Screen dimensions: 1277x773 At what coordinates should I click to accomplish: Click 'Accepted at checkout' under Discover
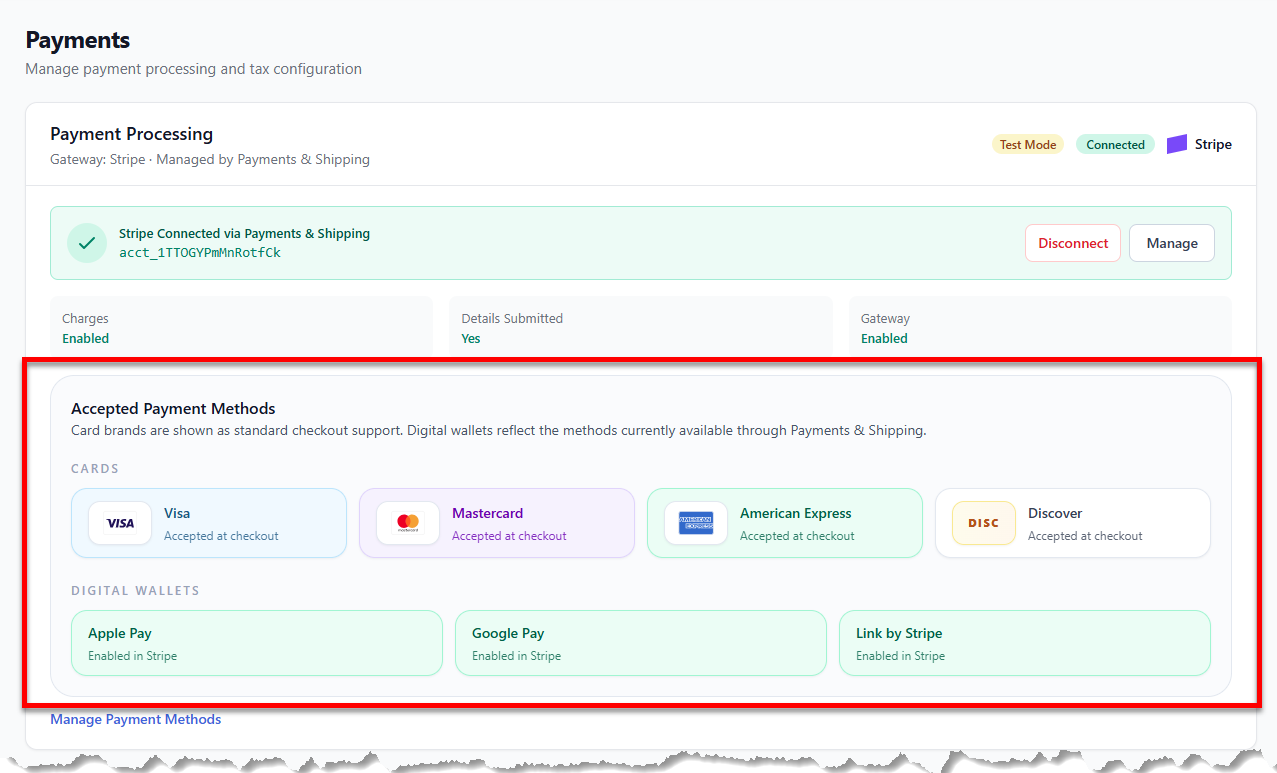1085,536
